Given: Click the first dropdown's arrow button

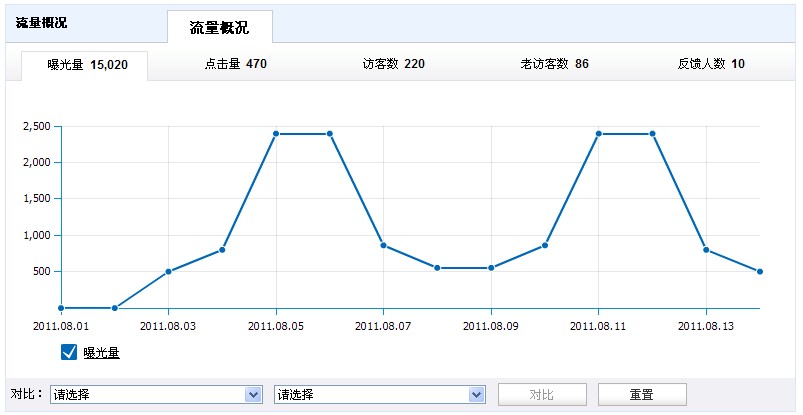Looking at the screenshot, I should coord(253,395).
